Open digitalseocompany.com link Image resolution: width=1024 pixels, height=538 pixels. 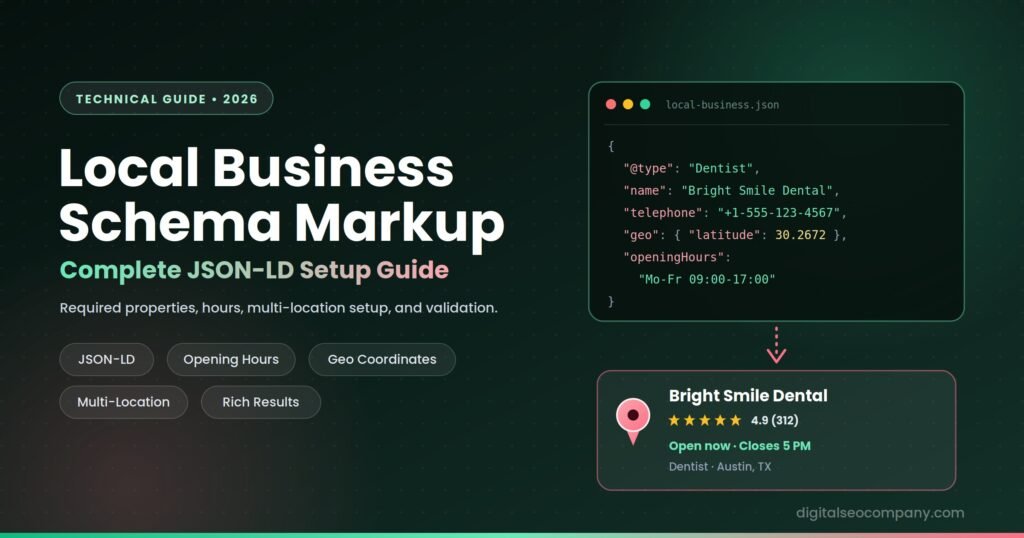[x=880, y=513]
